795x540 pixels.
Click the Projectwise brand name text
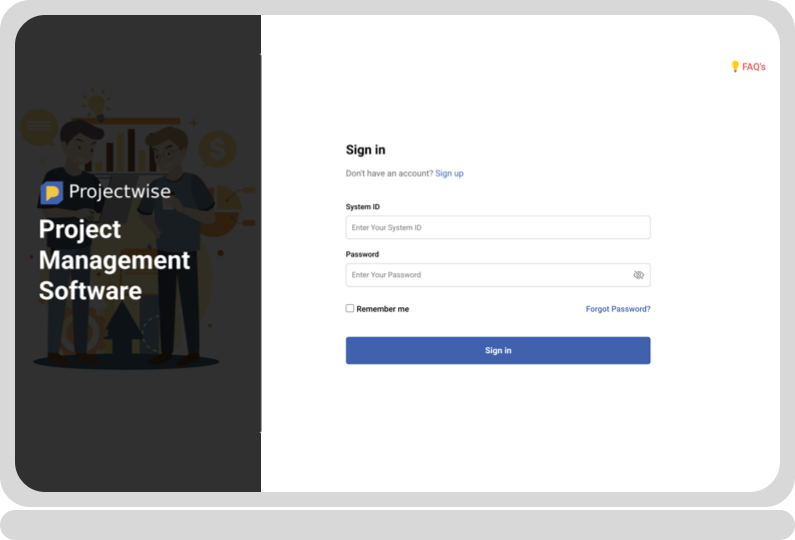point(120,192)
